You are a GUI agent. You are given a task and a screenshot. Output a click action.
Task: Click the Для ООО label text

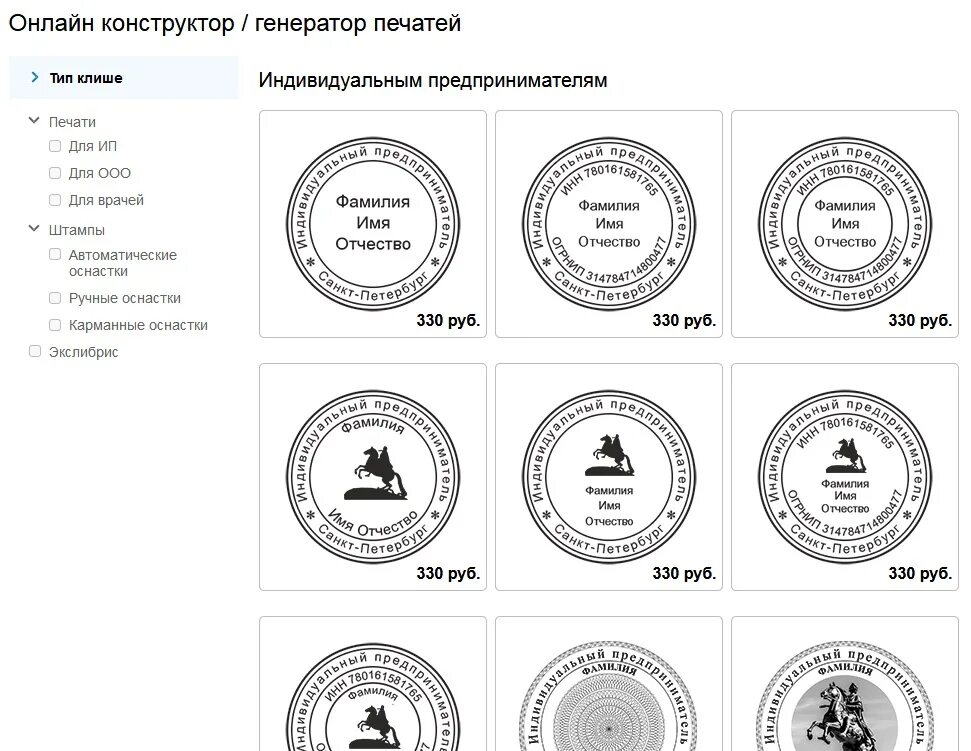click(x=100, y=173)
